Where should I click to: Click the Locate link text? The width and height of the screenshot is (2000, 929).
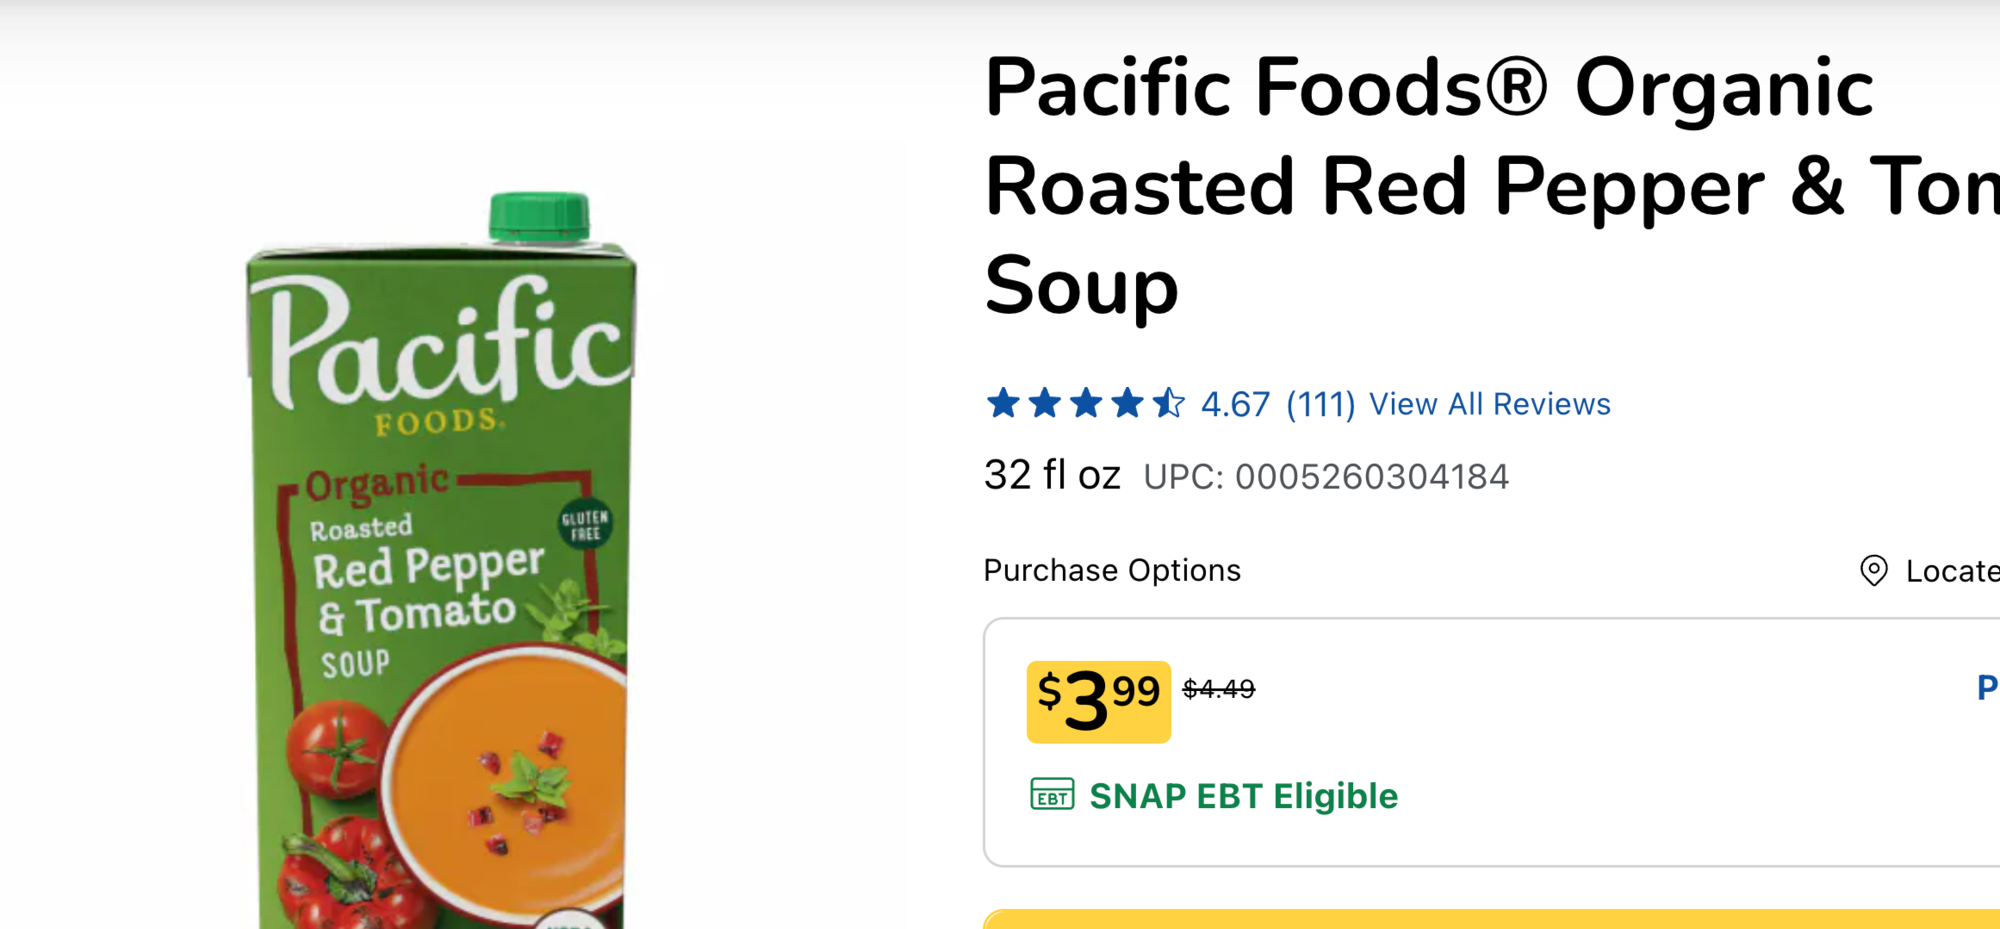click(x=1951, y=571)
